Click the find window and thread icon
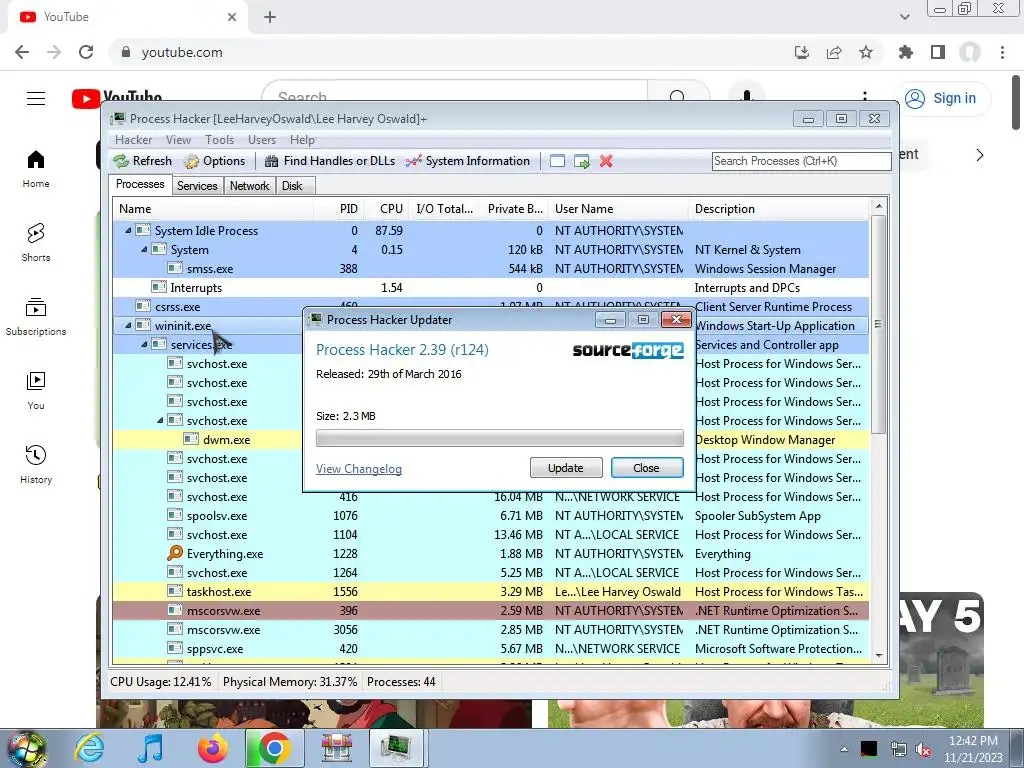1024x768 pixels. [x=582, y=161]
